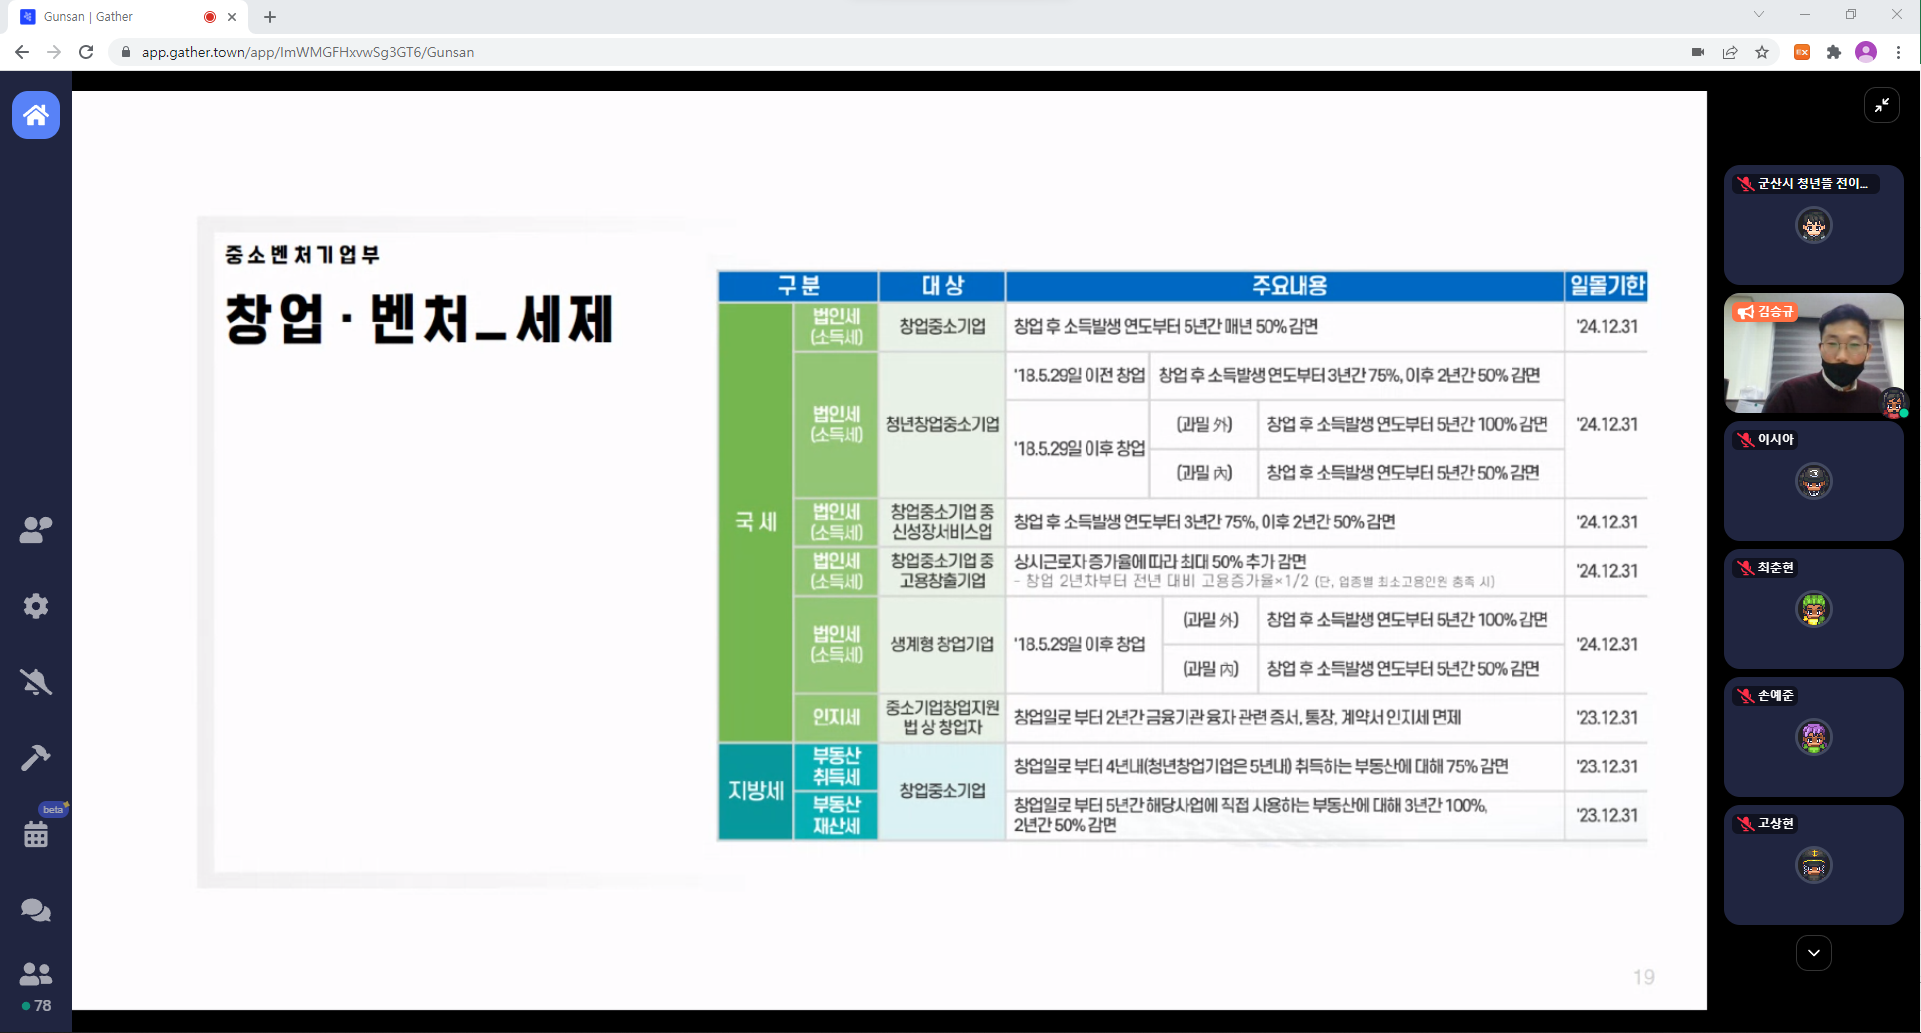Open a new browser tab
This screenshot has width=1921, height=1033.
click(270, 17)
